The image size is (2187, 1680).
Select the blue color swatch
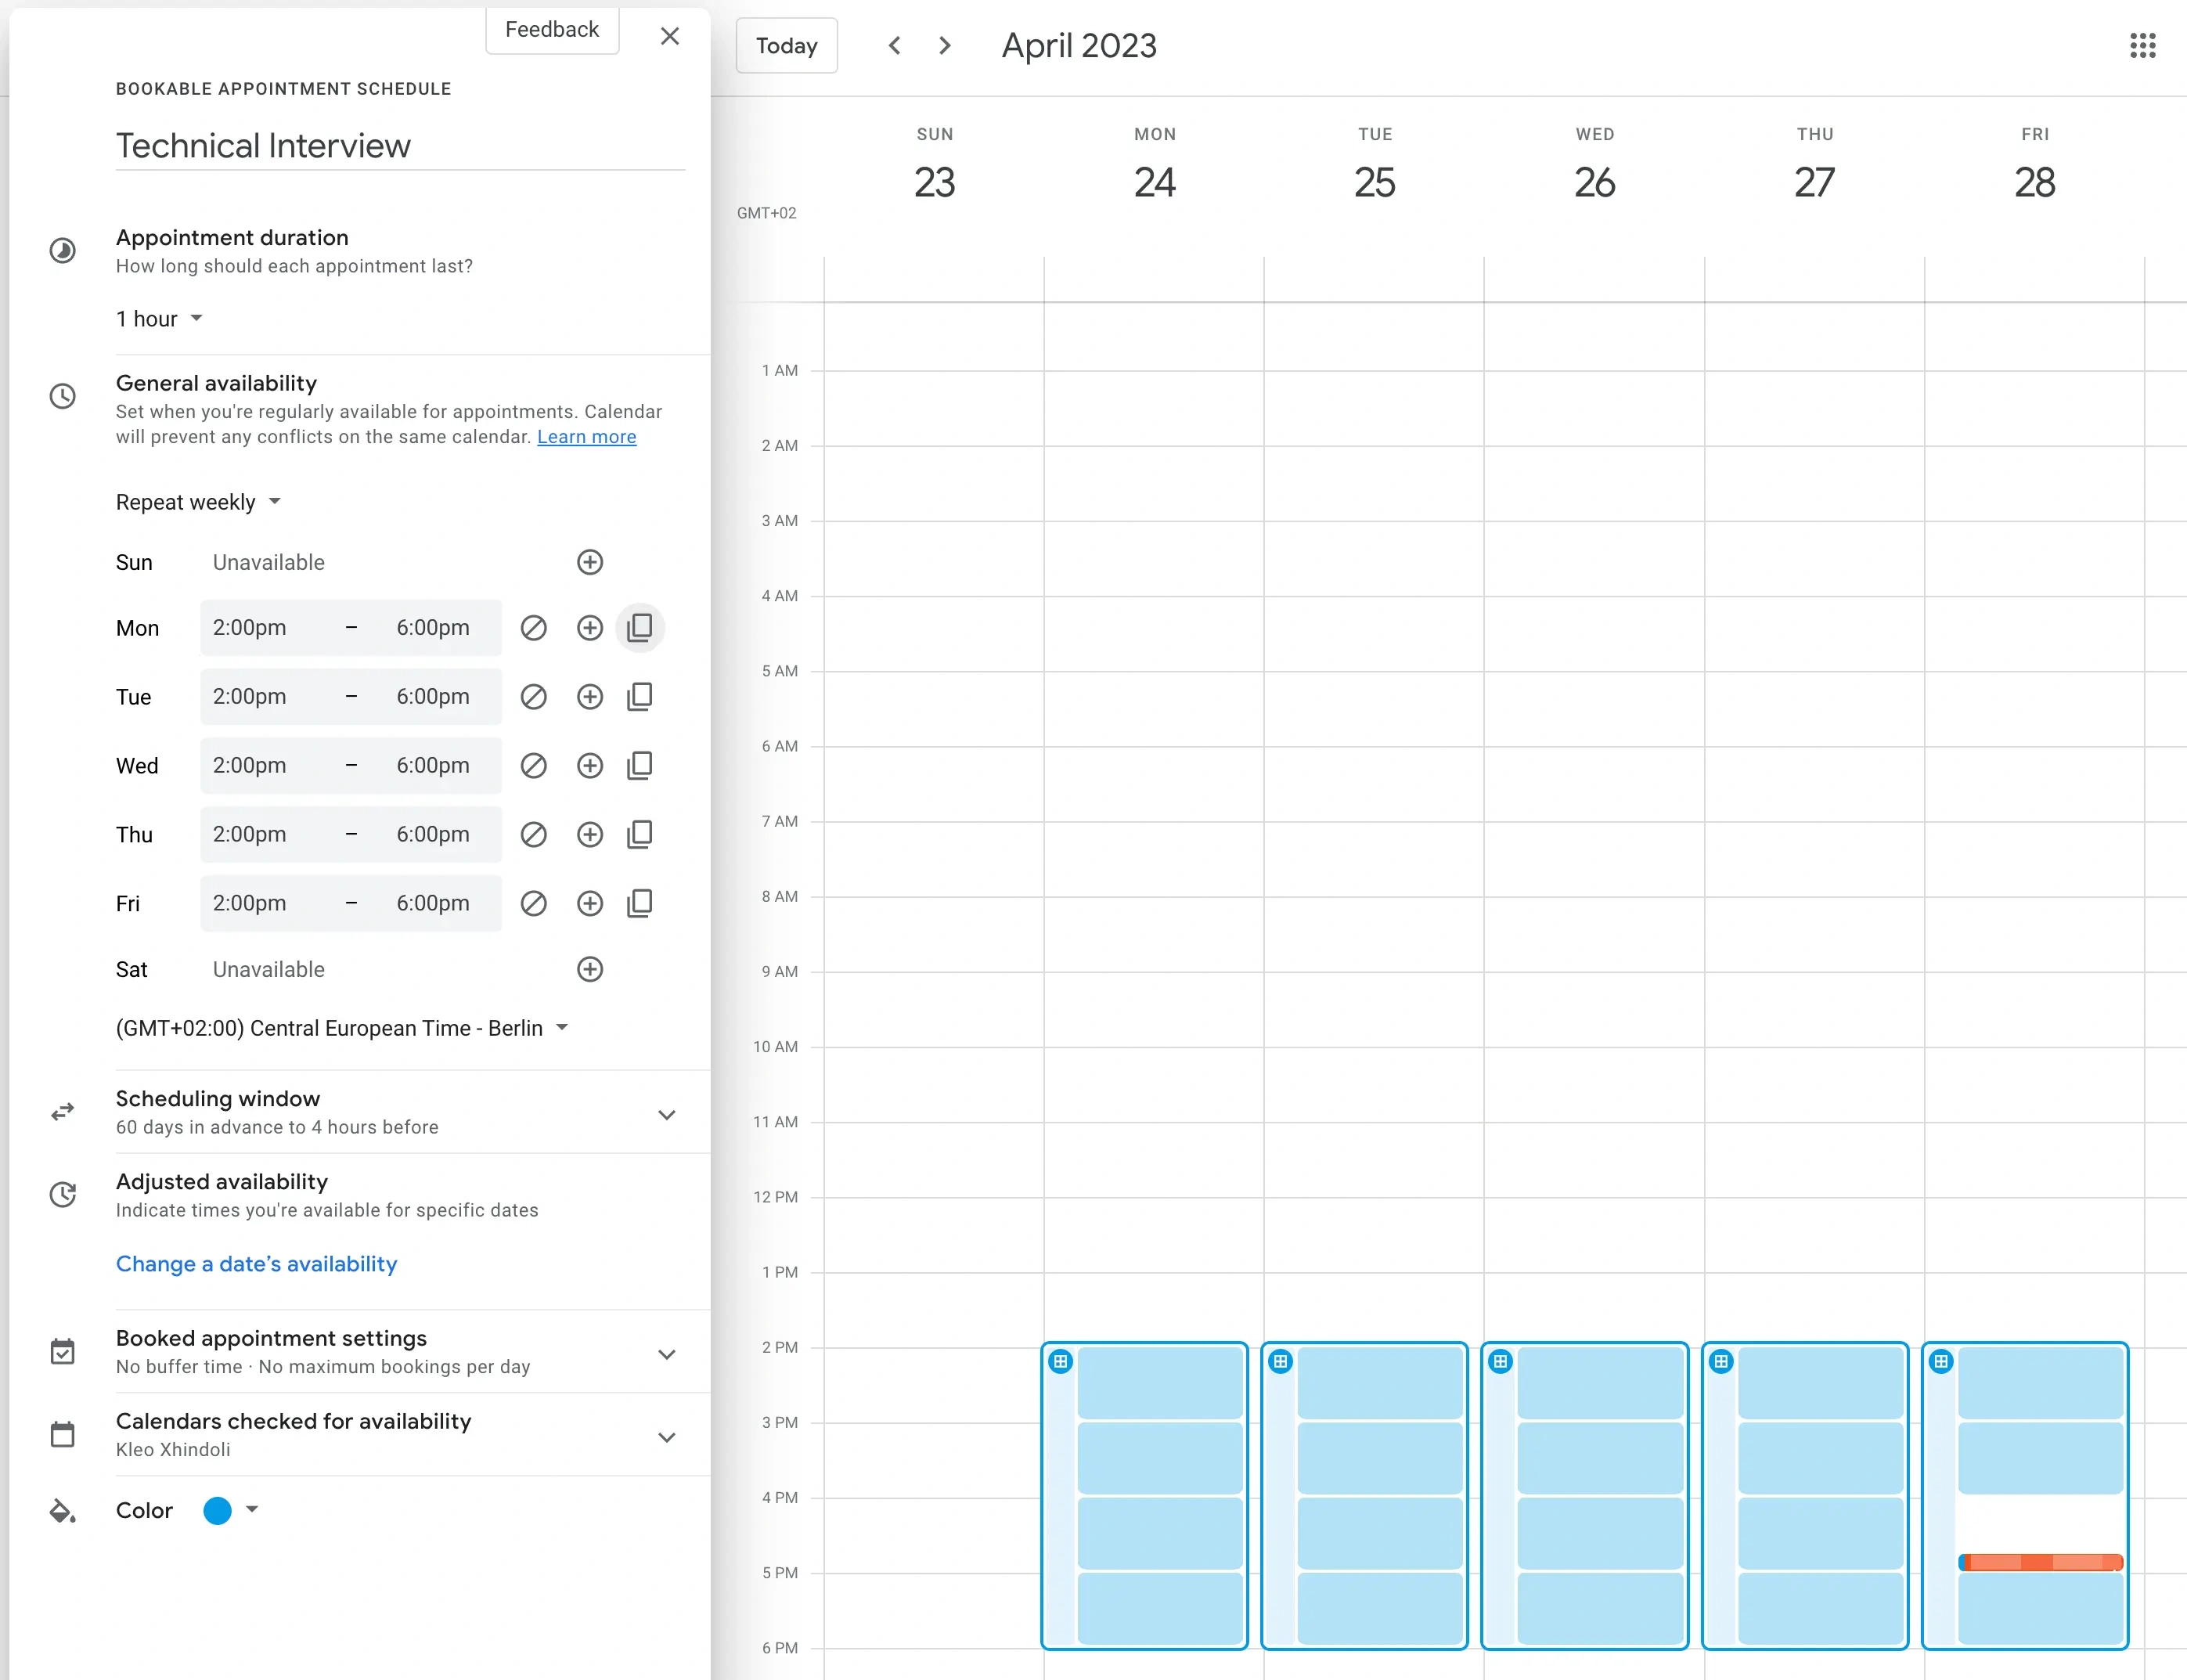click(217, 1509)
